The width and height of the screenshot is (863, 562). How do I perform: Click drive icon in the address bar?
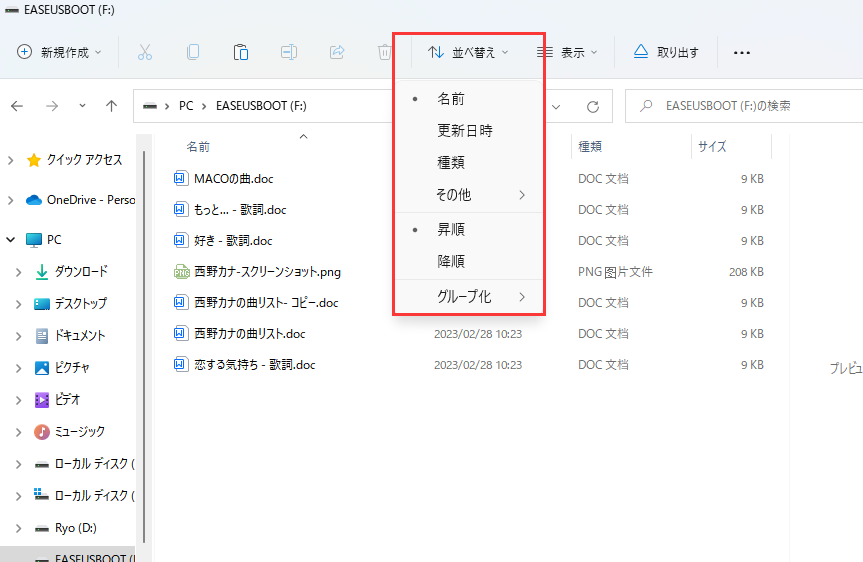tap(150, 106)
